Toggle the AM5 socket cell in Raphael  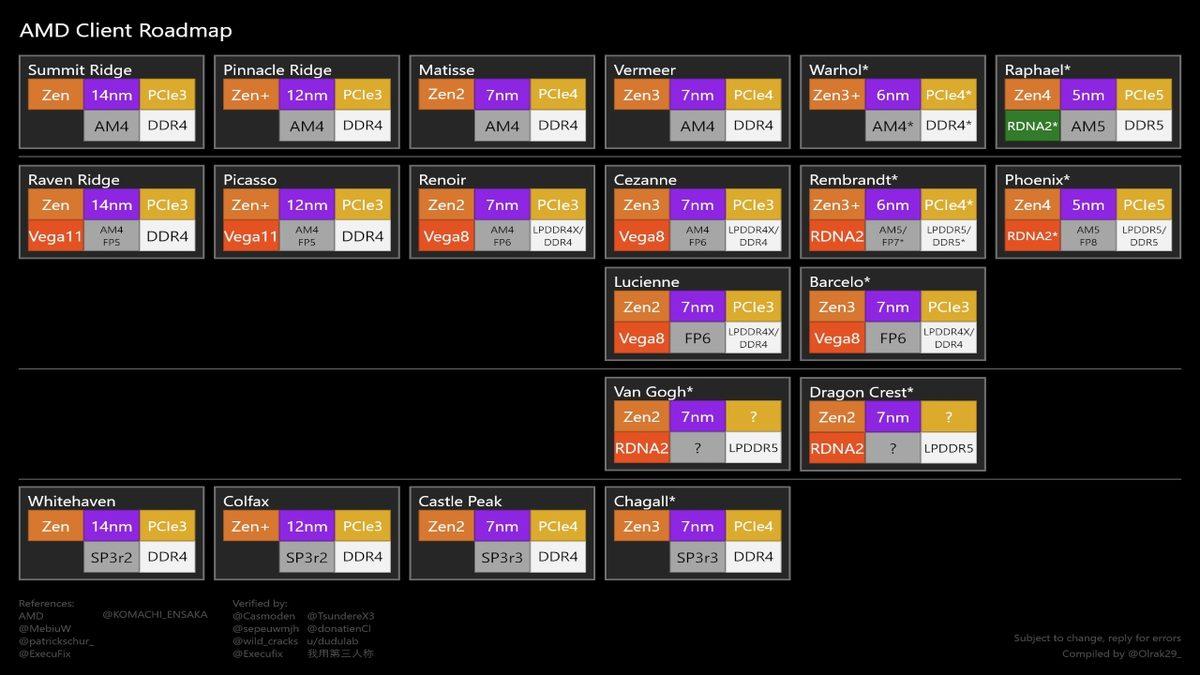(1087, 126)
